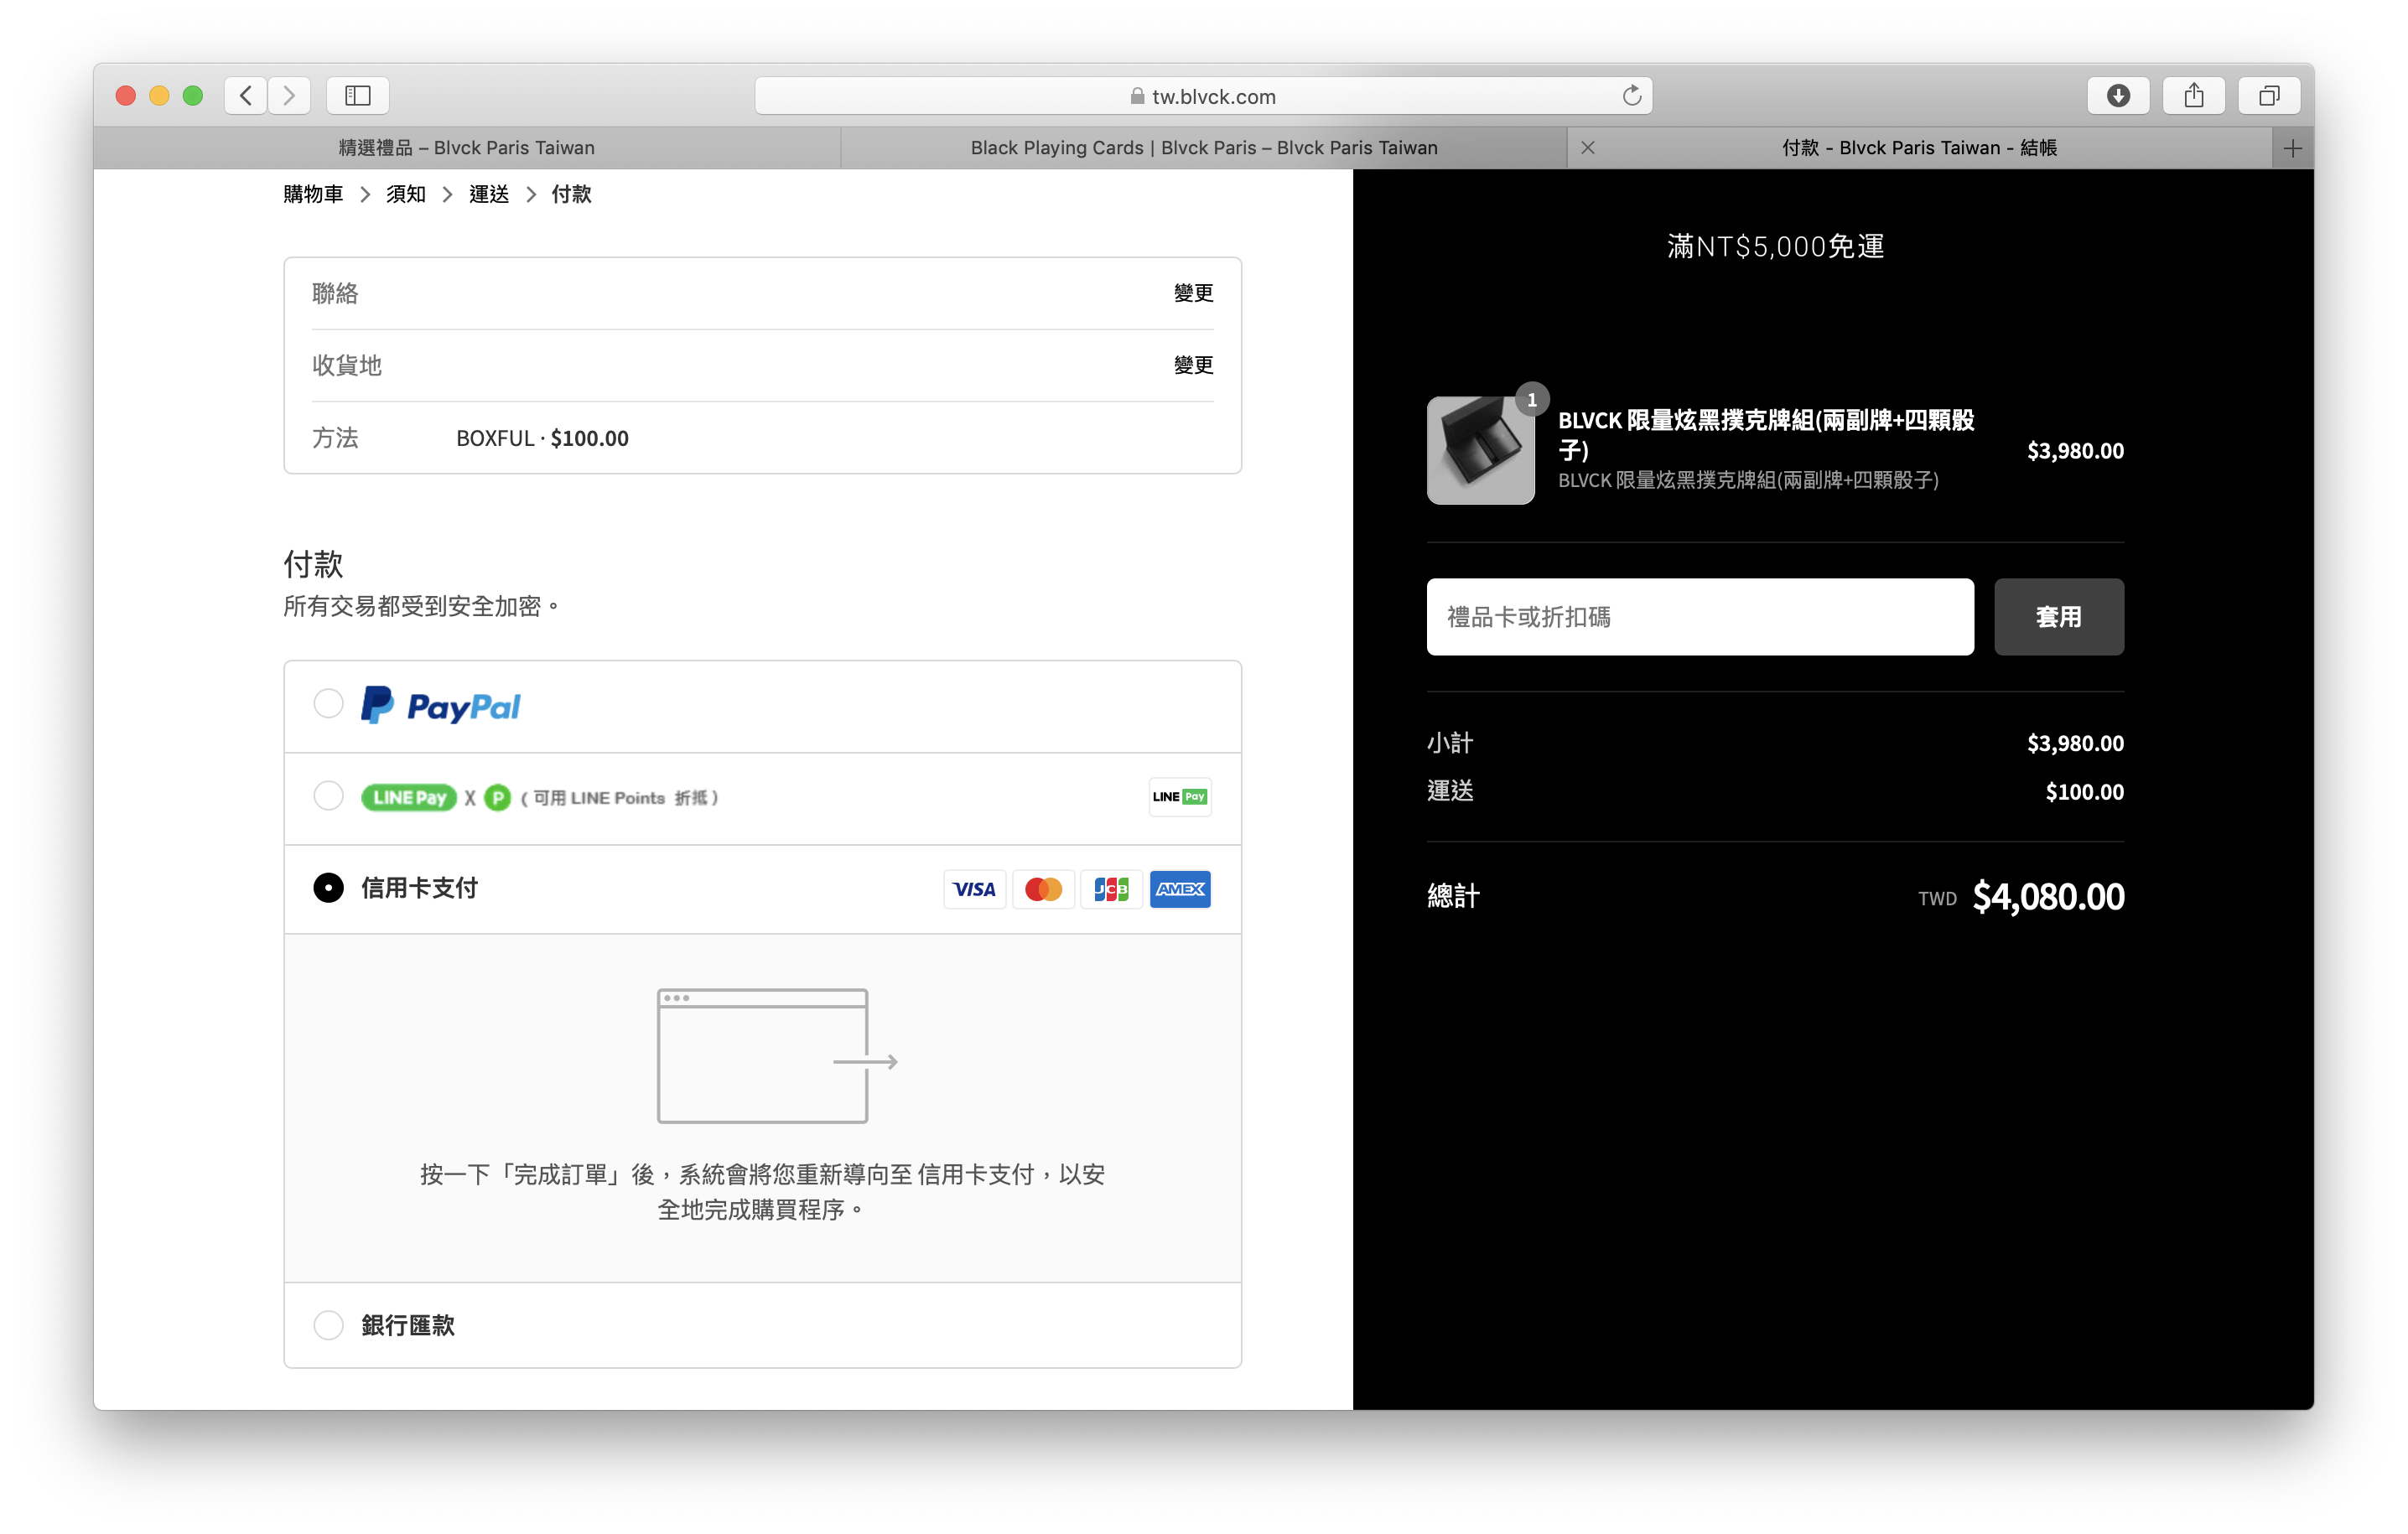Click the Mastercard logo
Screen dimensions: 2408x1534
1043,889
